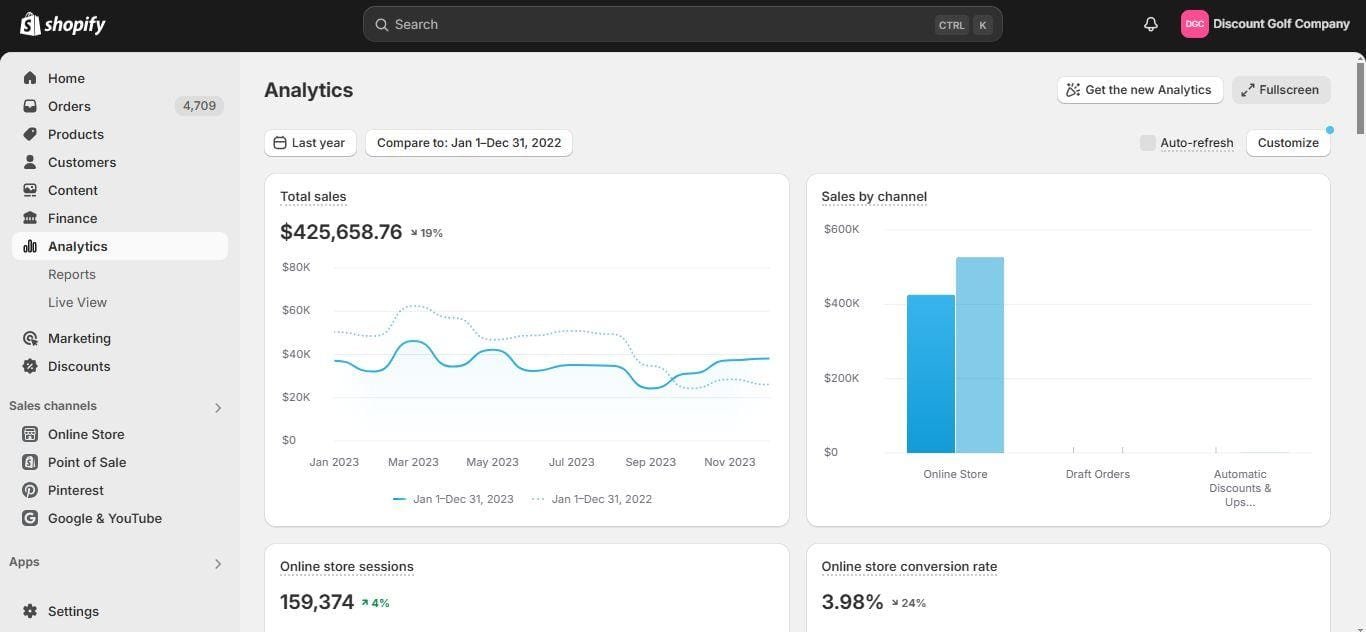Select the Pinterest sales channel icon
This screenshot has width=1366, height=632.
point(30,490)
